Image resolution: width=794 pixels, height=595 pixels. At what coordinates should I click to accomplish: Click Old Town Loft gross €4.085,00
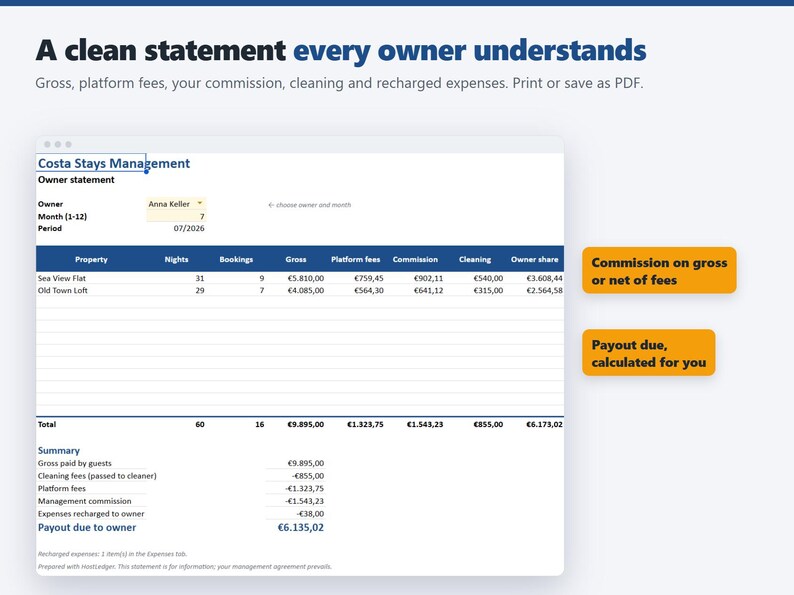tap(305, 290)
